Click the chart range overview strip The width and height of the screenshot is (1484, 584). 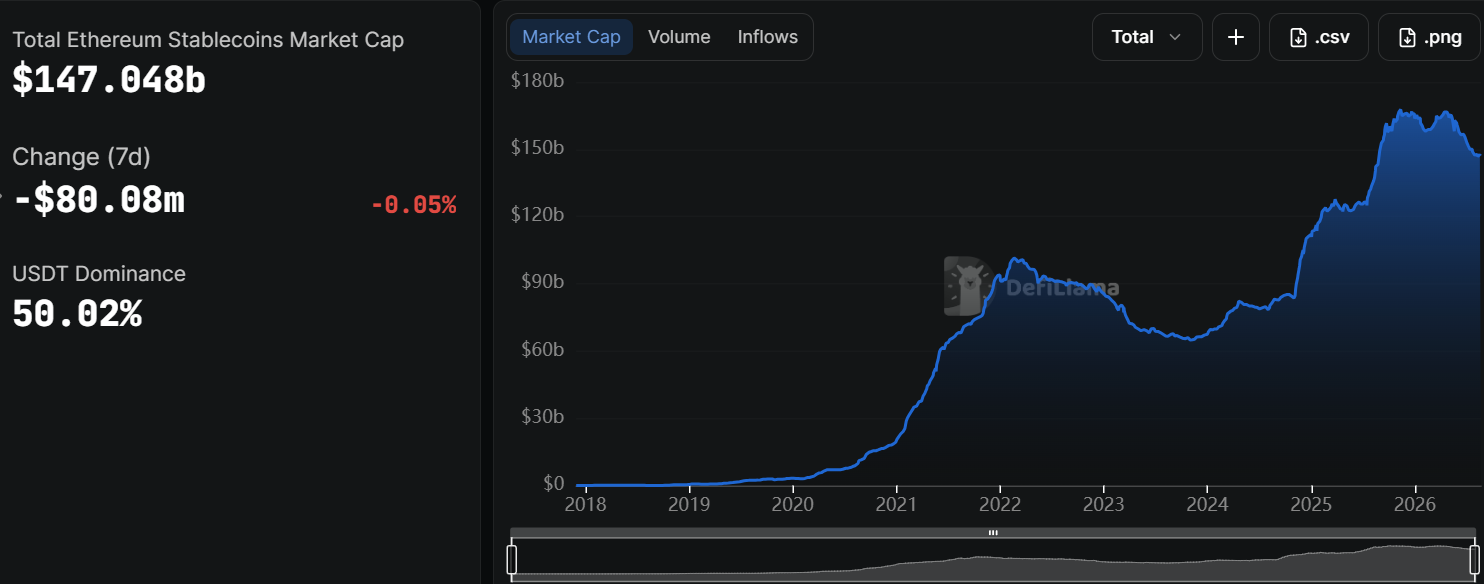[993, 559]
